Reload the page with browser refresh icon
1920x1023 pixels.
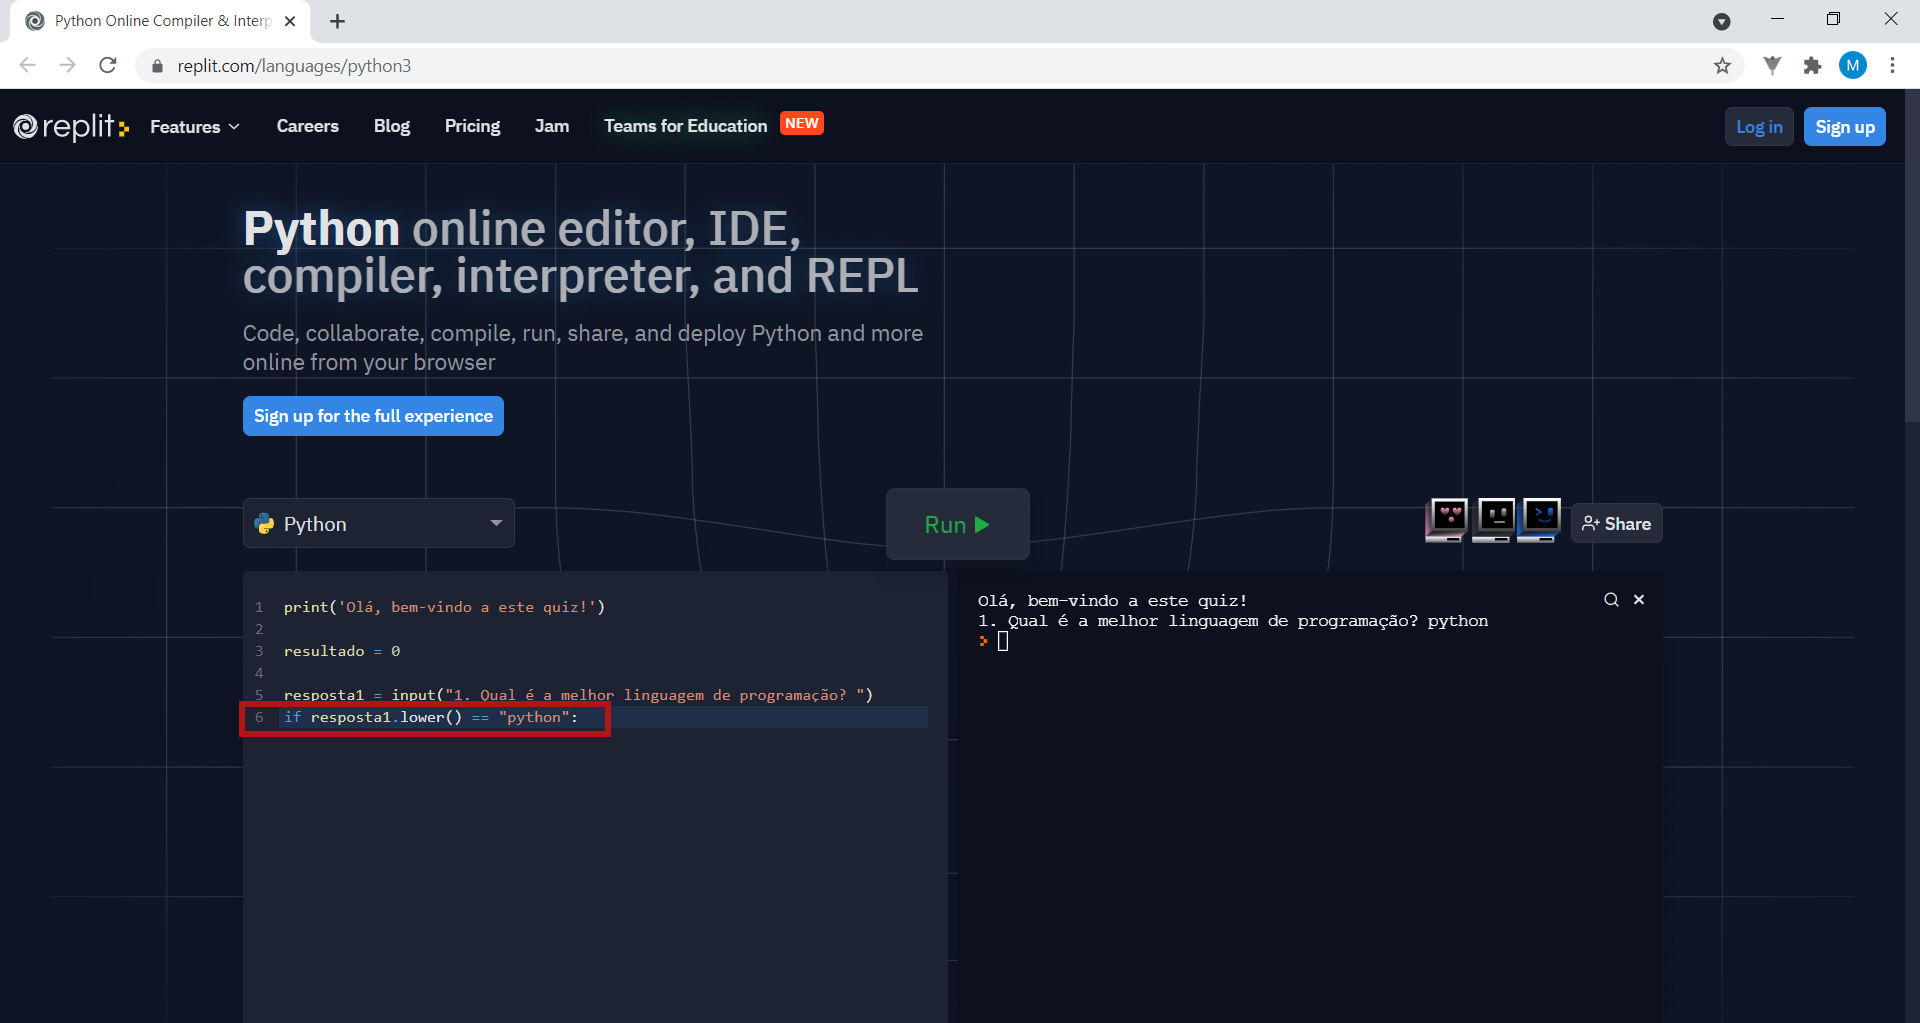(x=108, y=66)
